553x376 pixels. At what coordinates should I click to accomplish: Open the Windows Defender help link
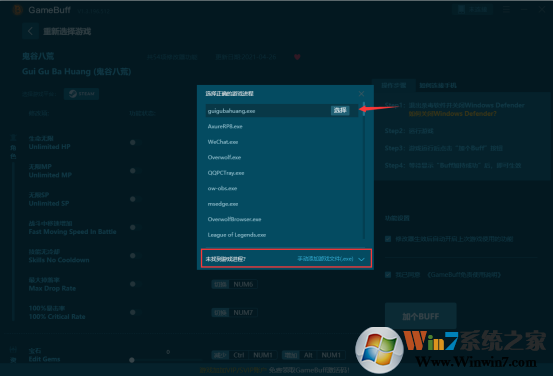click(452, 114)
